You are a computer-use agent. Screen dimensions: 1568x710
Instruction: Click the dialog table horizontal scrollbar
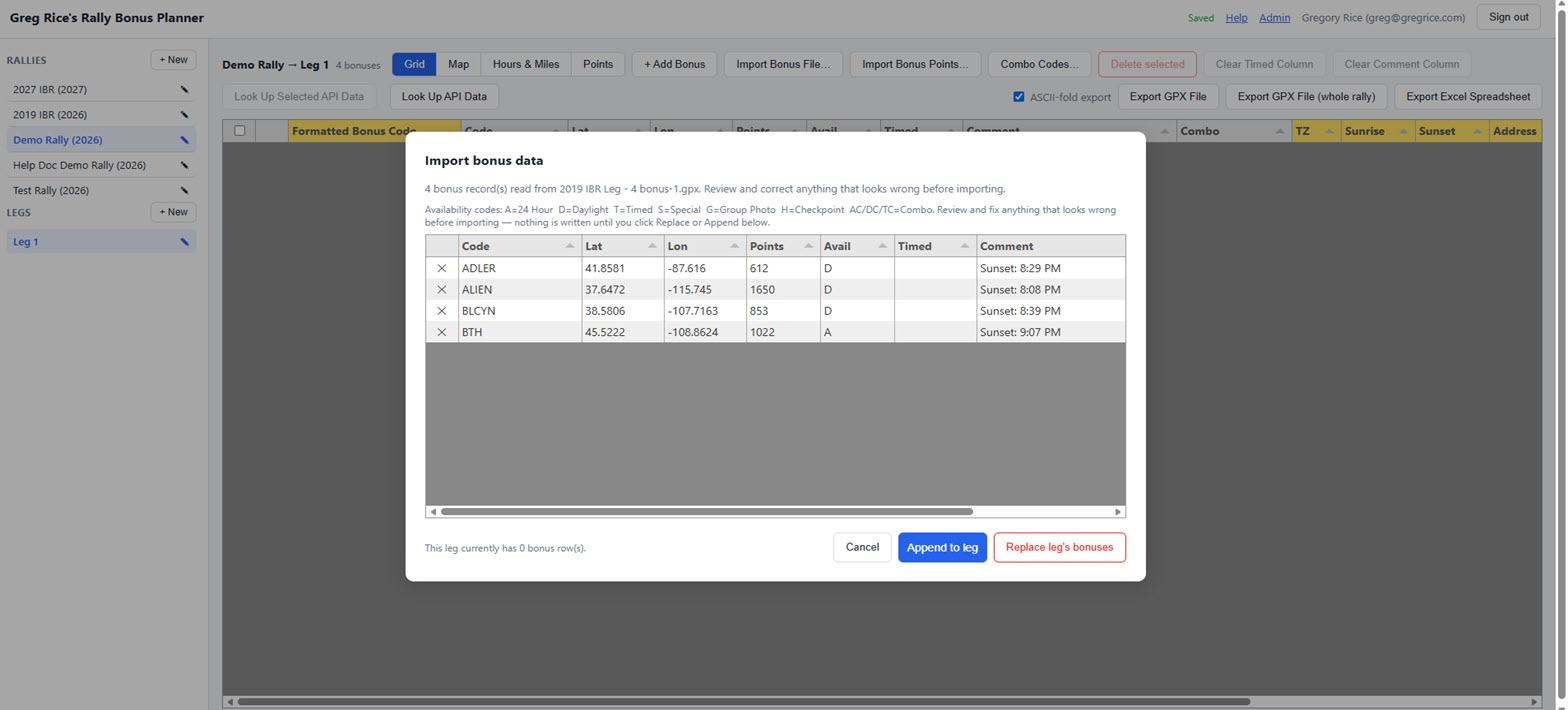[706, 511]
